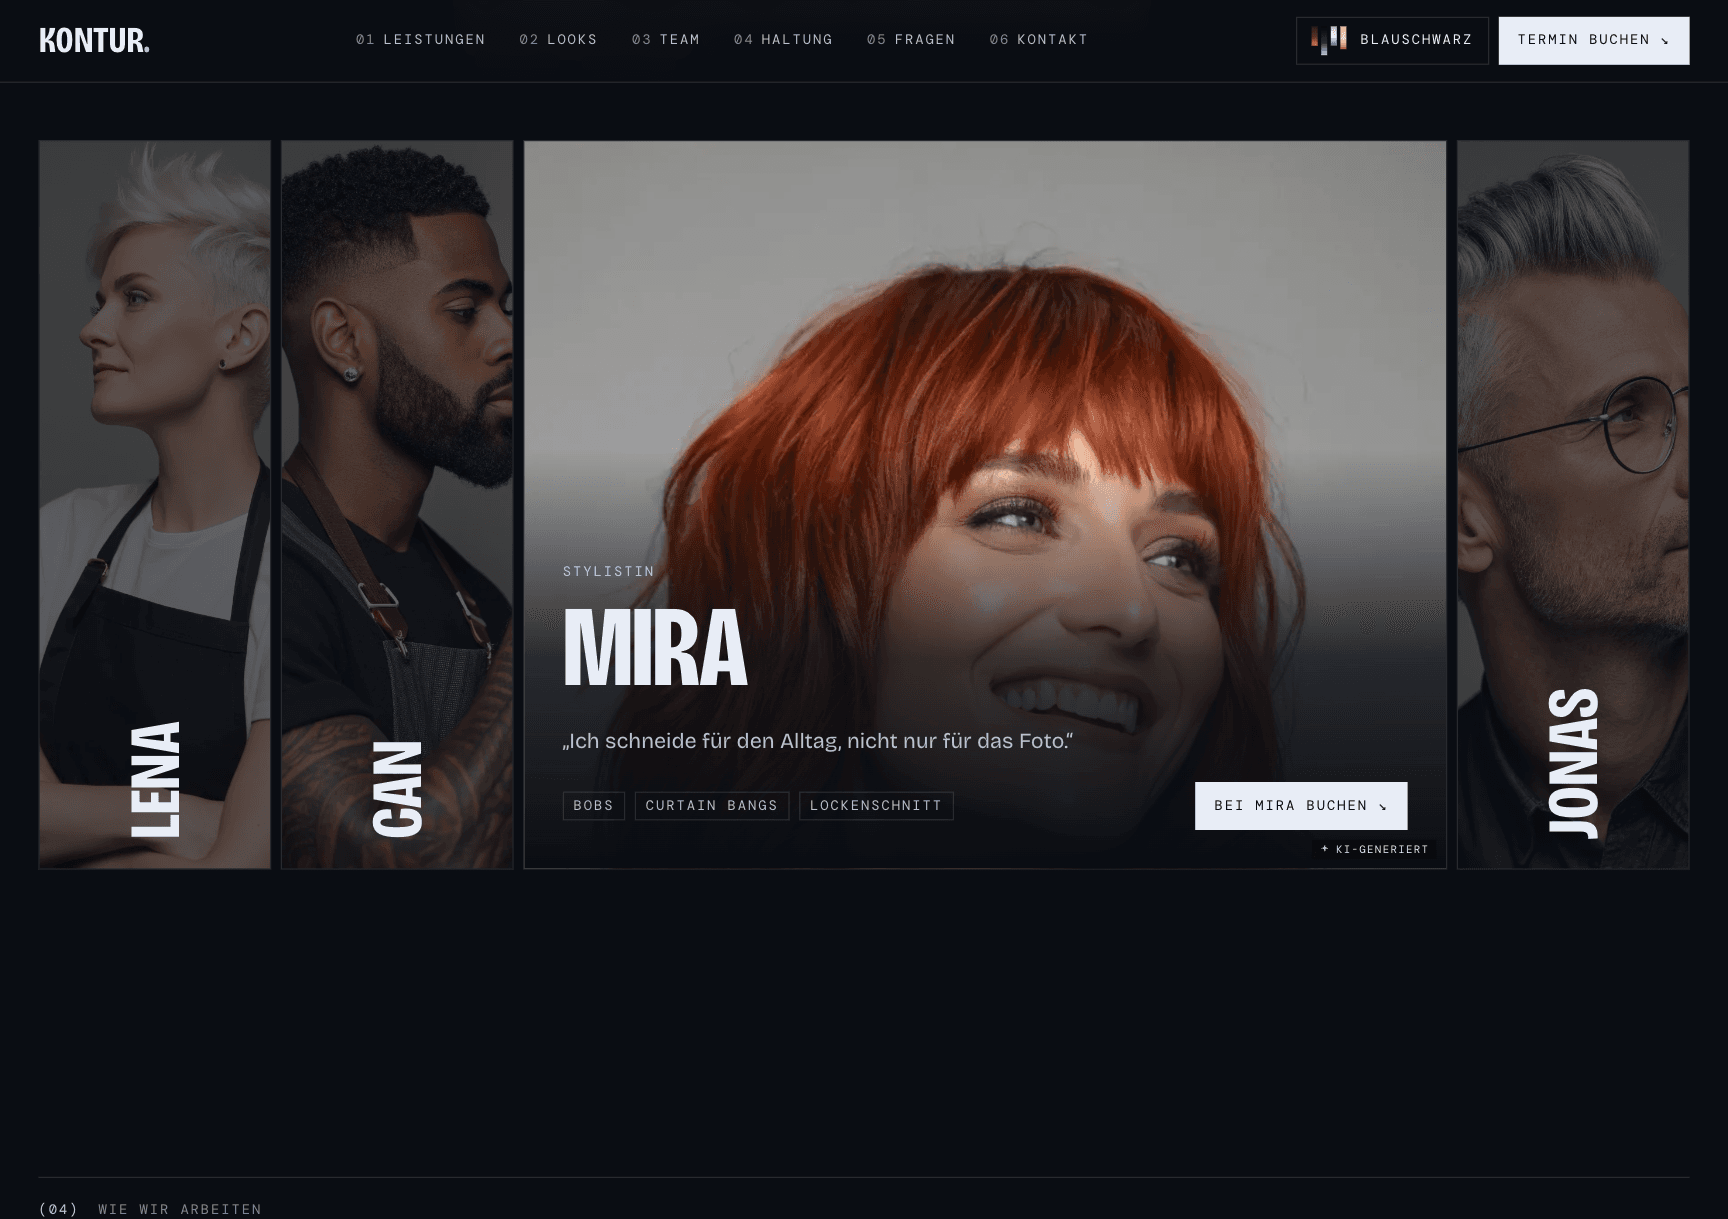Open the 01 Leistungen nav item
The width and height of the screenshot is (1728, 1219).
click(421, 40)
